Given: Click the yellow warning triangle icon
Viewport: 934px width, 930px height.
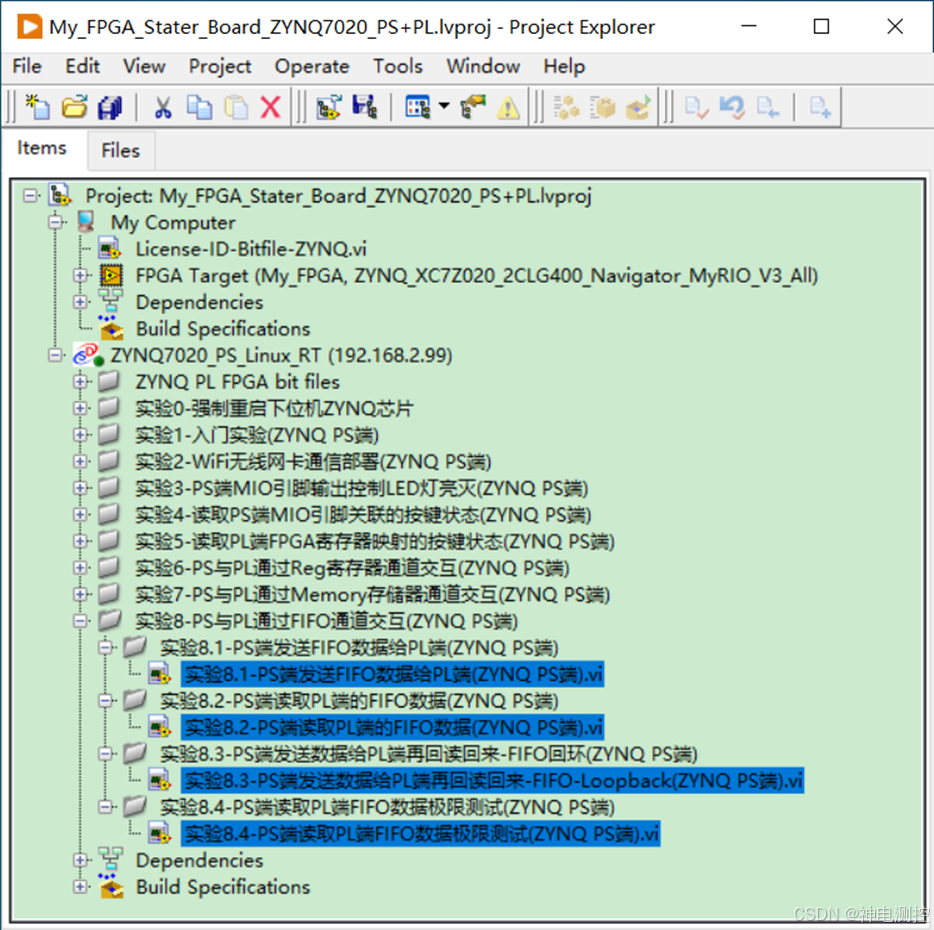Looking at the screenshot, I should pos(508,108).
